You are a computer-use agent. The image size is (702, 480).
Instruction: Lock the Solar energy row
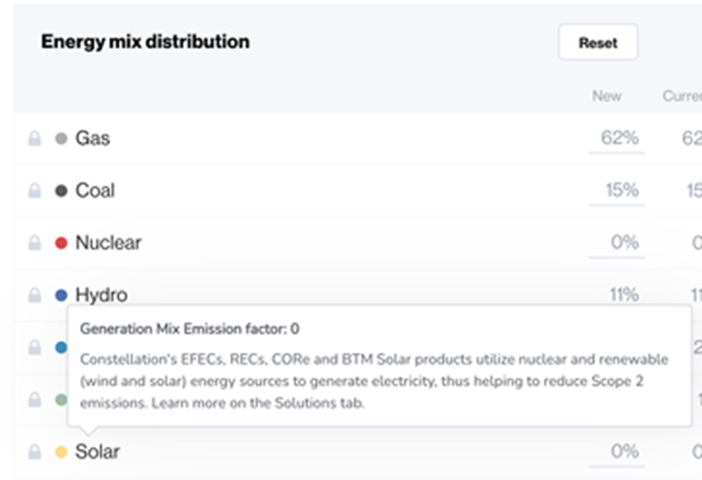click(35, 452)
